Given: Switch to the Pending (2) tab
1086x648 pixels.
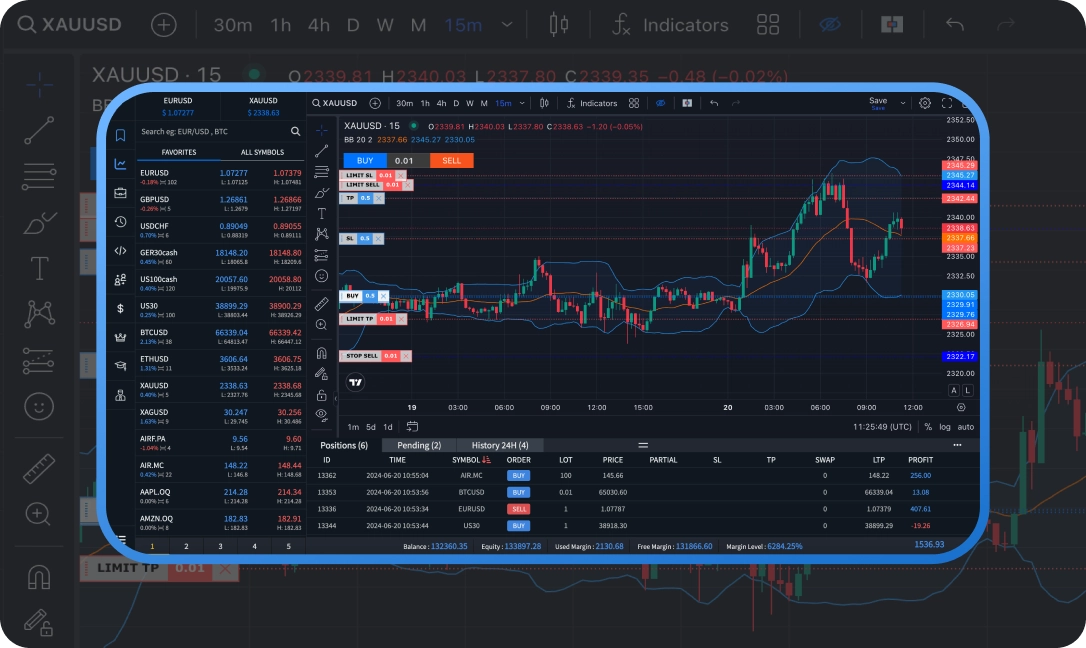Looking at the screenshot, I should [418, 445].
